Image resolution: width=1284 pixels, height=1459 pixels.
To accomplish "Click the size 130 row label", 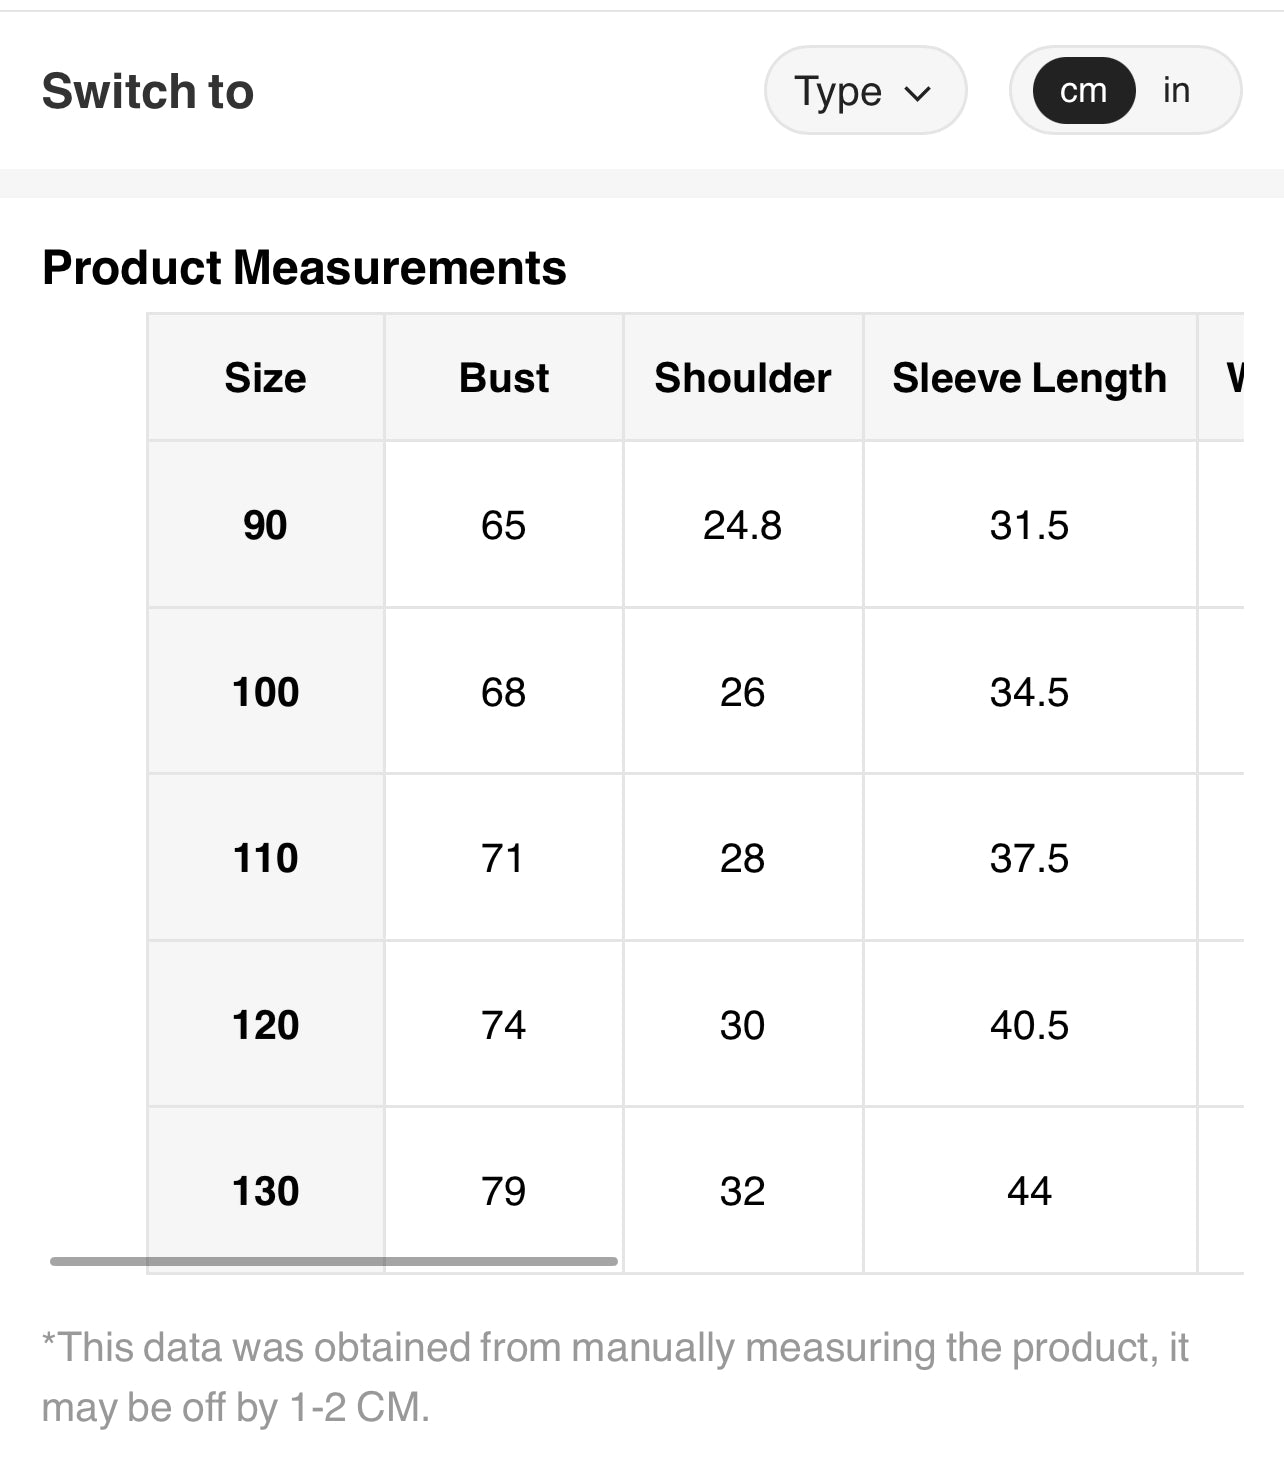I will click(x=265, y=1191).
